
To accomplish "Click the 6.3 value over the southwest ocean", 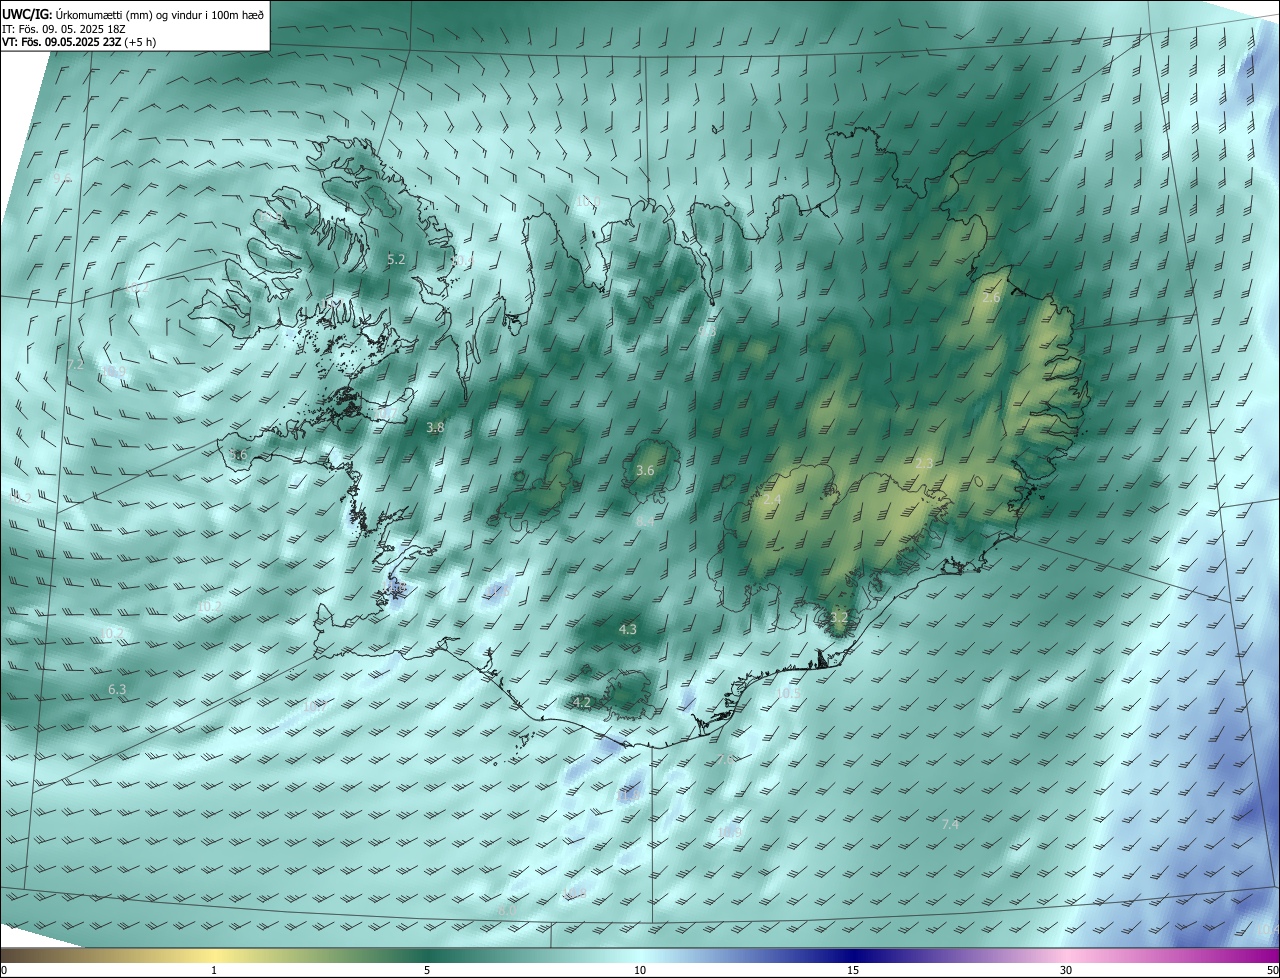I will (117, 689).
